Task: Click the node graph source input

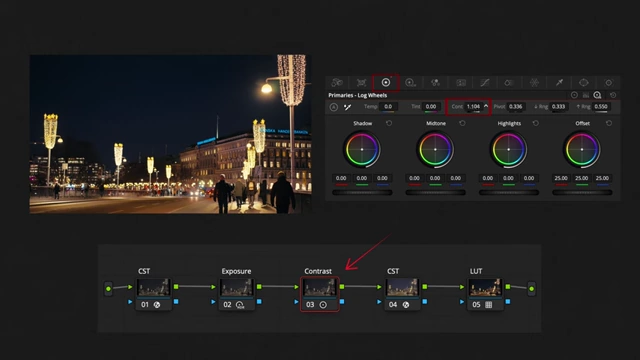Action: 108,289
